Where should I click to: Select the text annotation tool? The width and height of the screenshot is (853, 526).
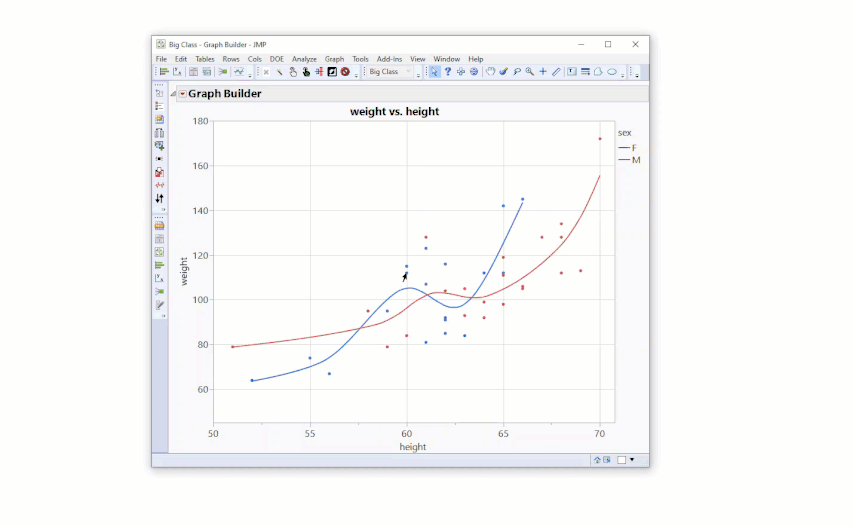(x=572, y=72)
